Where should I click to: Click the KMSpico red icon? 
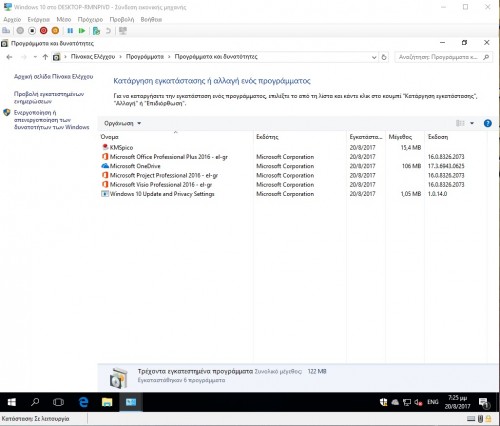coord(105,147)
